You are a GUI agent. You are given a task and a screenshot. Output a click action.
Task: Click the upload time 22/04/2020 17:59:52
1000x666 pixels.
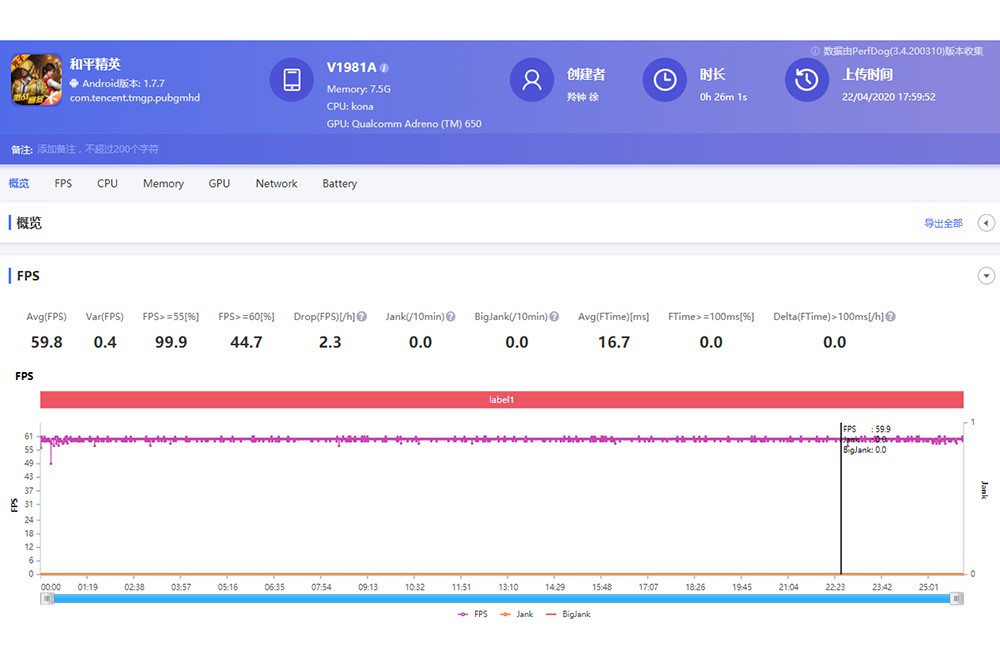888,97
